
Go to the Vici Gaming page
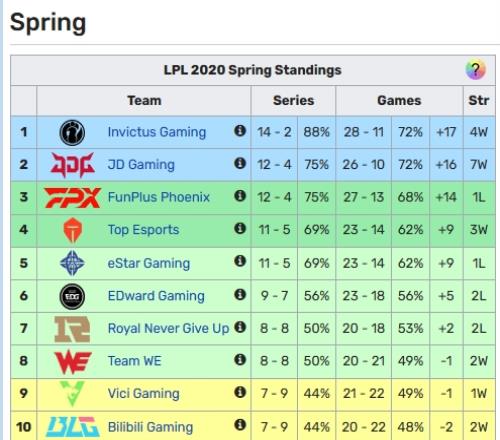[143, 394]
